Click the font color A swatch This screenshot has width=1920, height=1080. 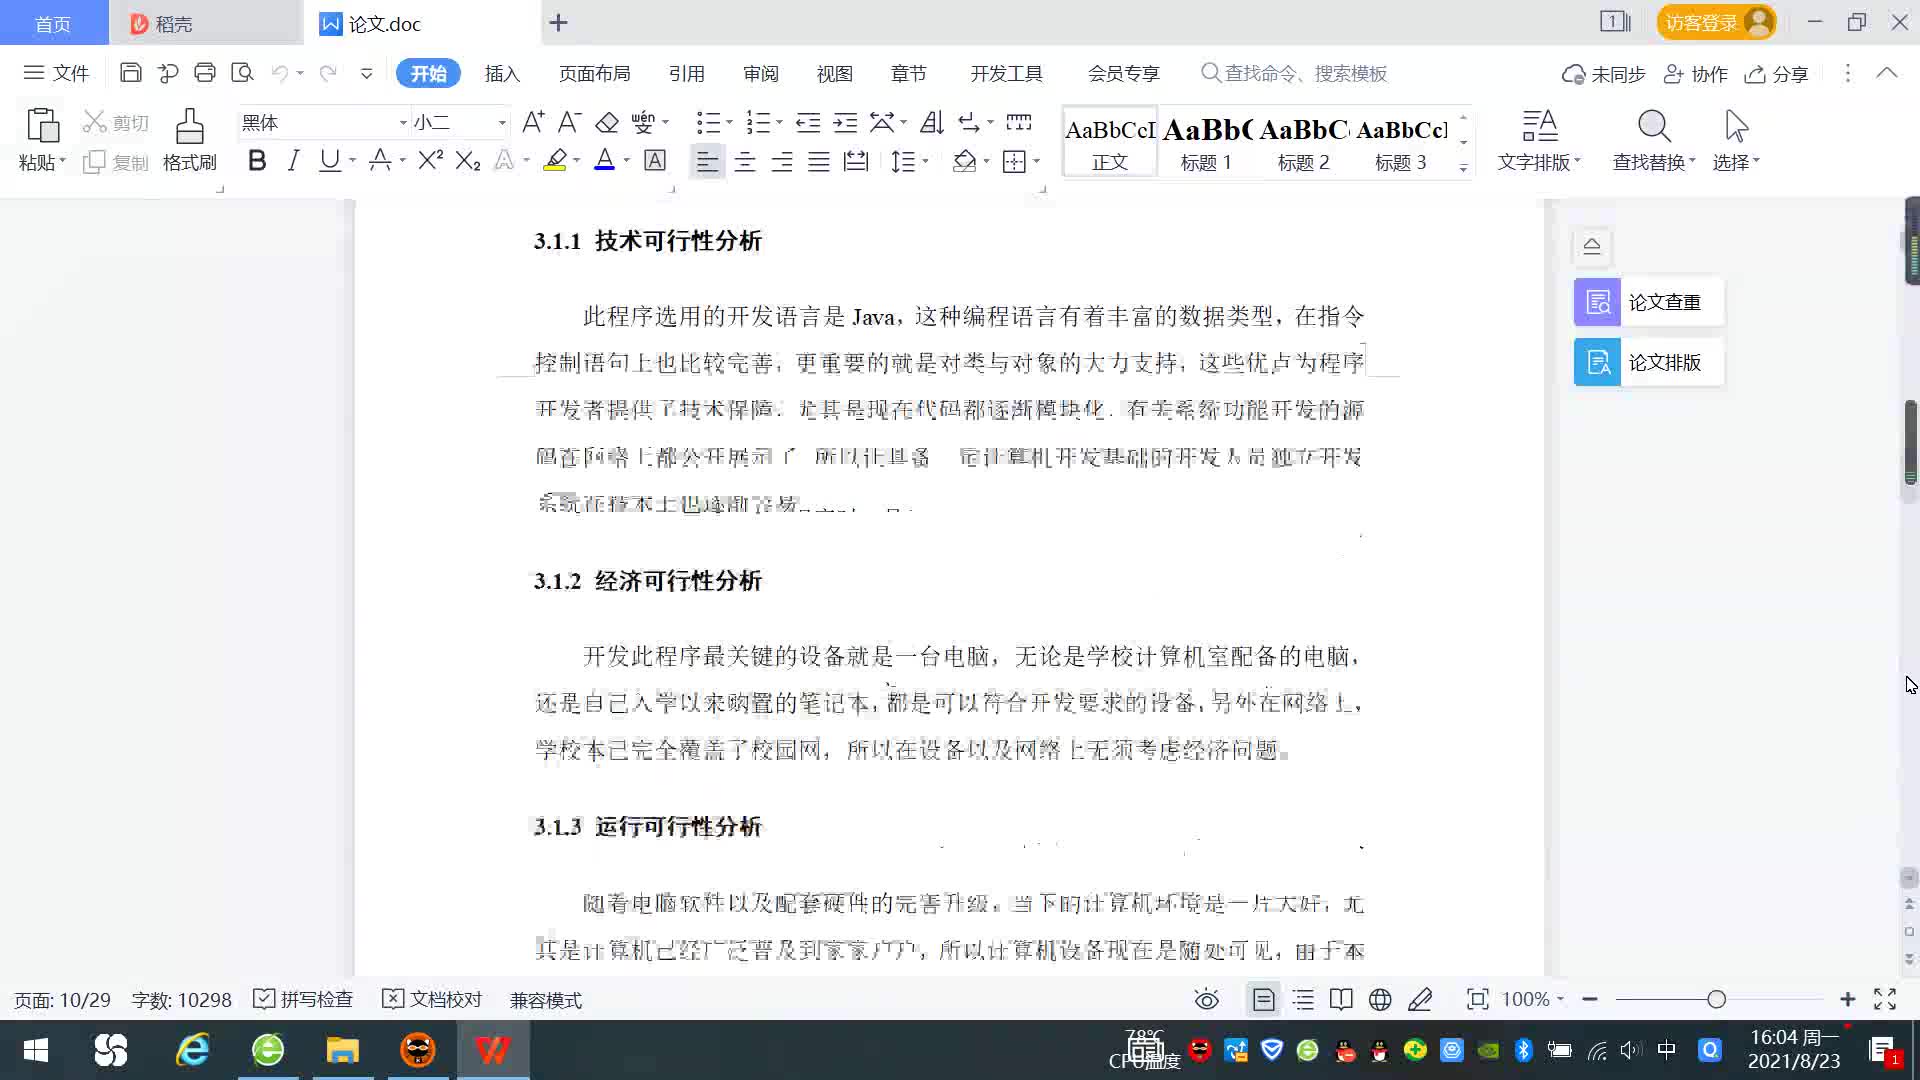[605, 160]
